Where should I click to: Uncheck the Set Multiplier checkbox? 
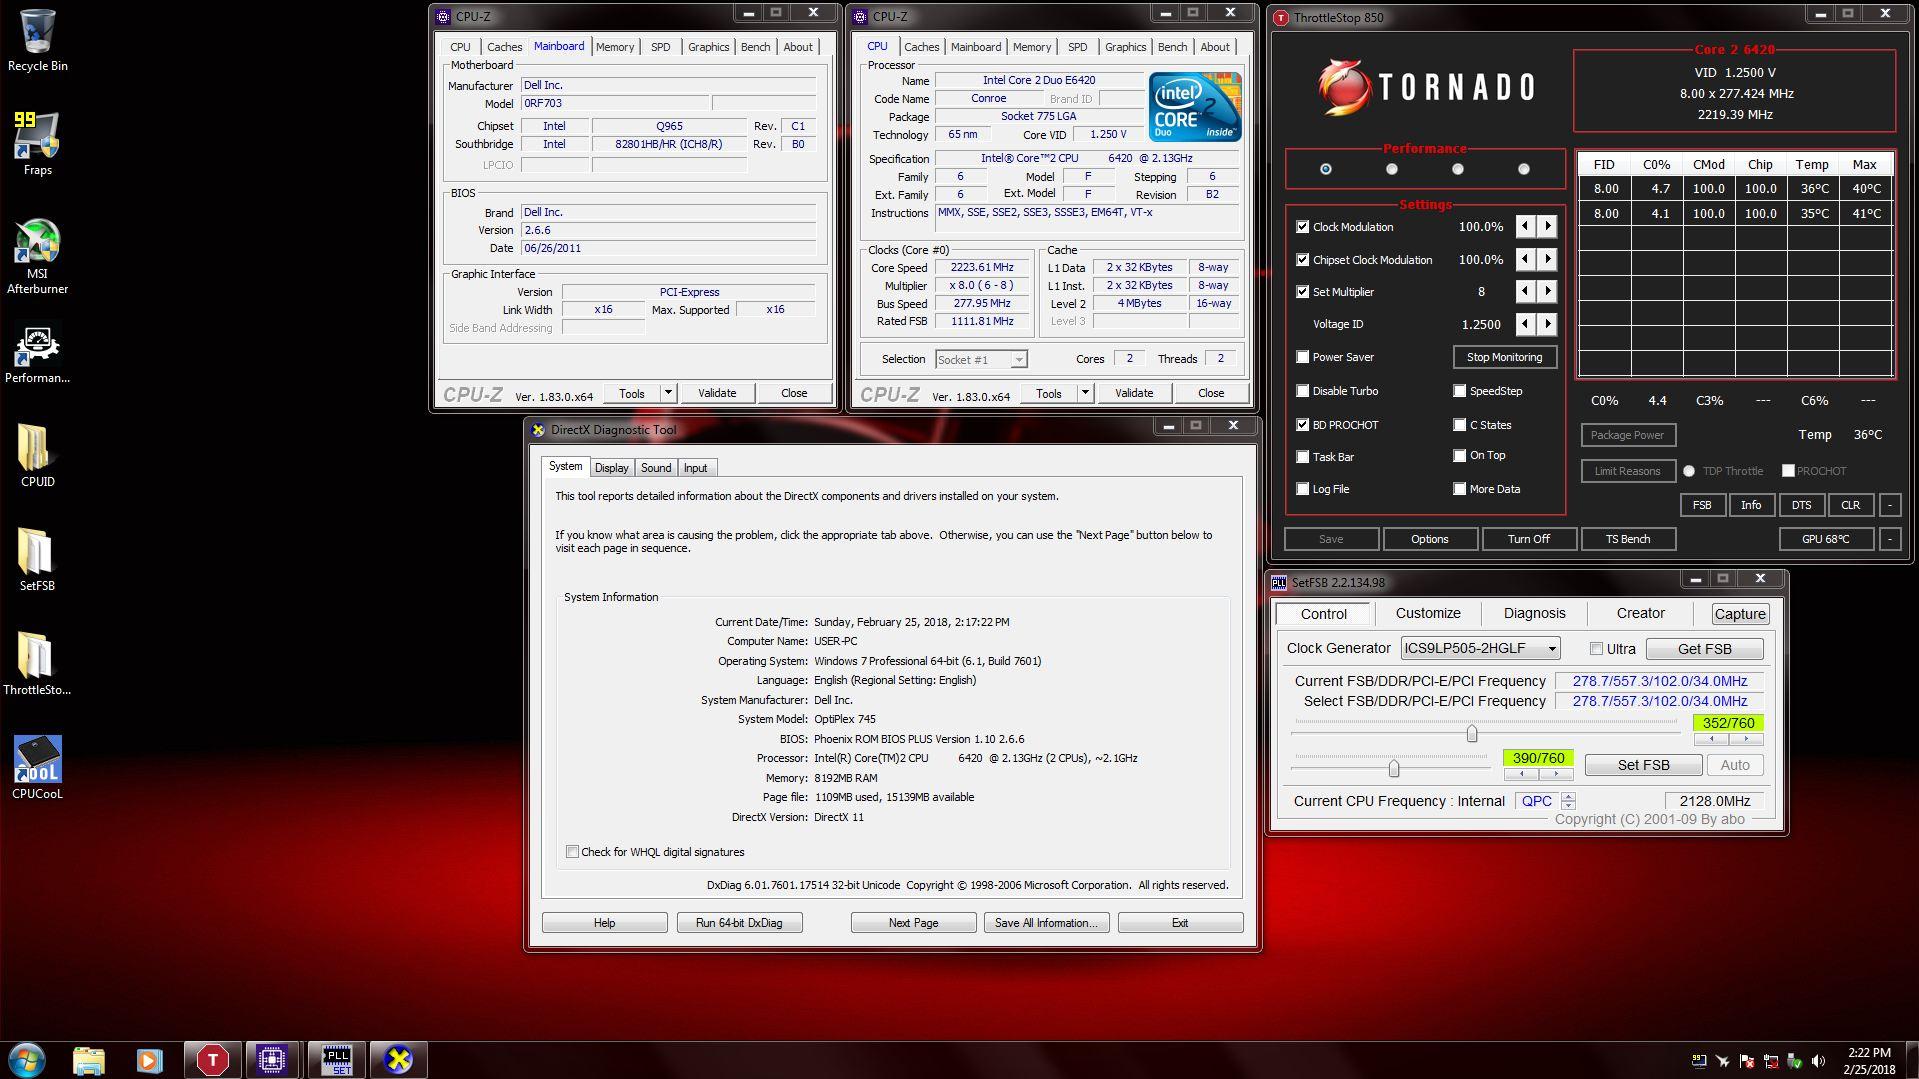[x=1302, y=292]
